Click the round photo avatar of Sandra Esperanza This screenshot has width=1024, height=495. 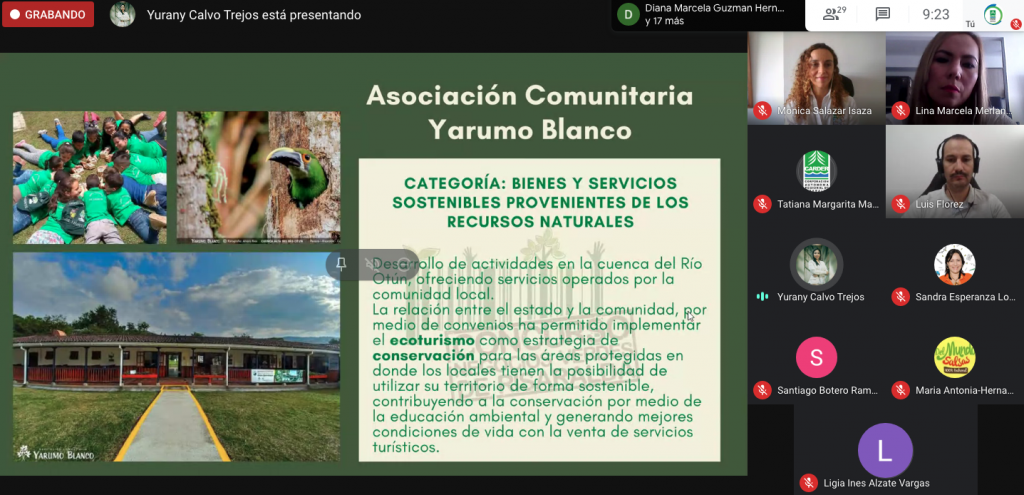955,264
